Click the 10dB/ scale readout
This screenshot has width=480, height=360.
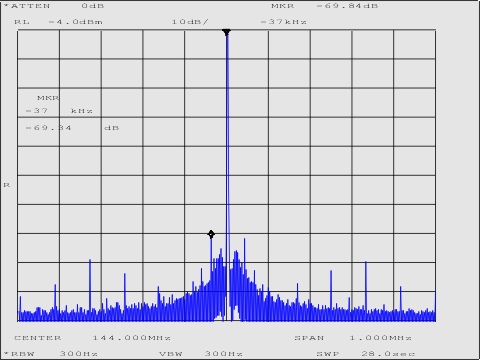click(x=190, y=22)
